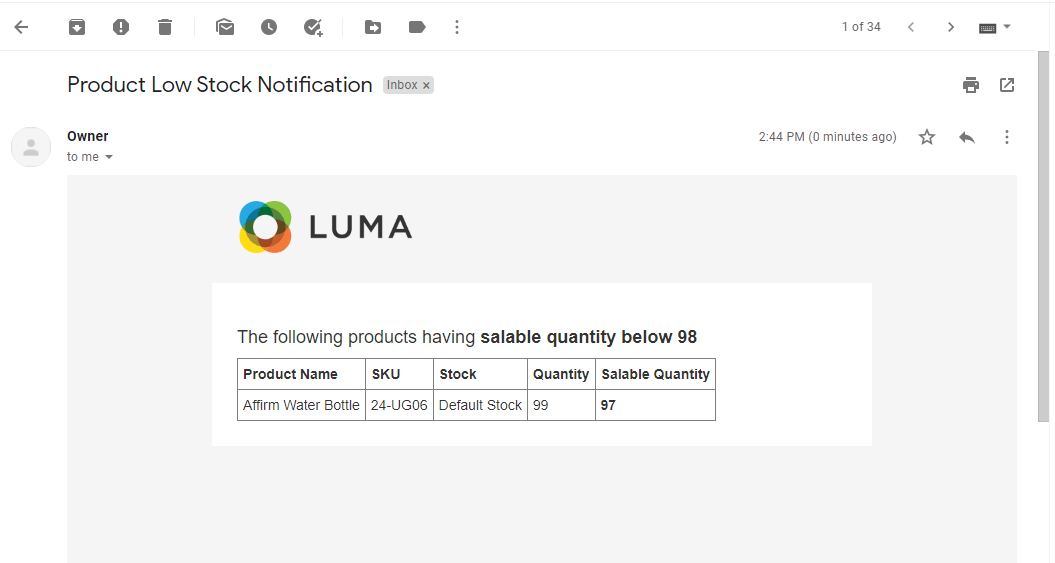Screen dimensions: 1055x563
Task: Report this email as spam
Action: [121, 27]
